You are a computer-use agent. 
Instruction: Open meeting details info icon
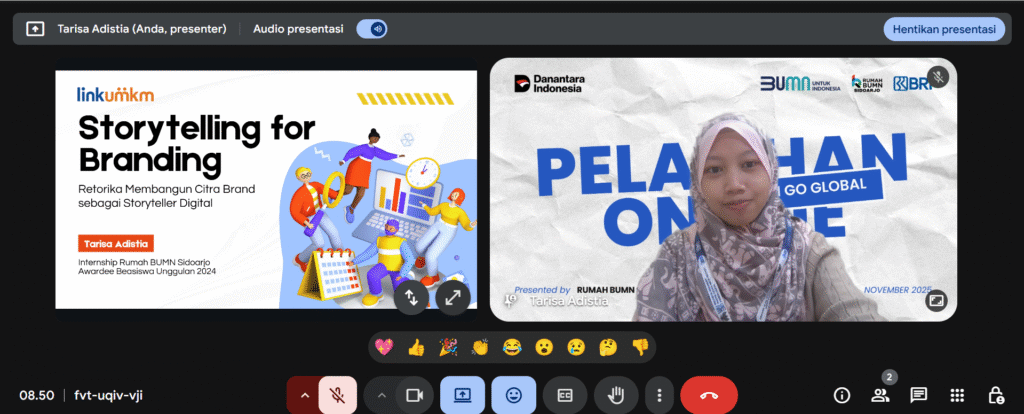842,395
